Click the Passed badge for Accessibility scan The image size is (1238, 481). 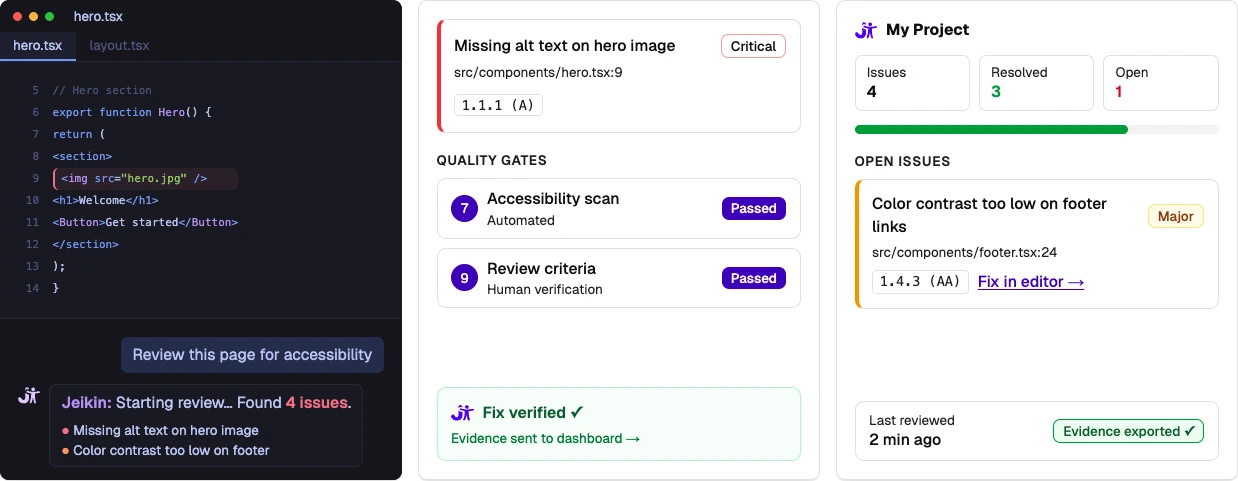[753, 208]
